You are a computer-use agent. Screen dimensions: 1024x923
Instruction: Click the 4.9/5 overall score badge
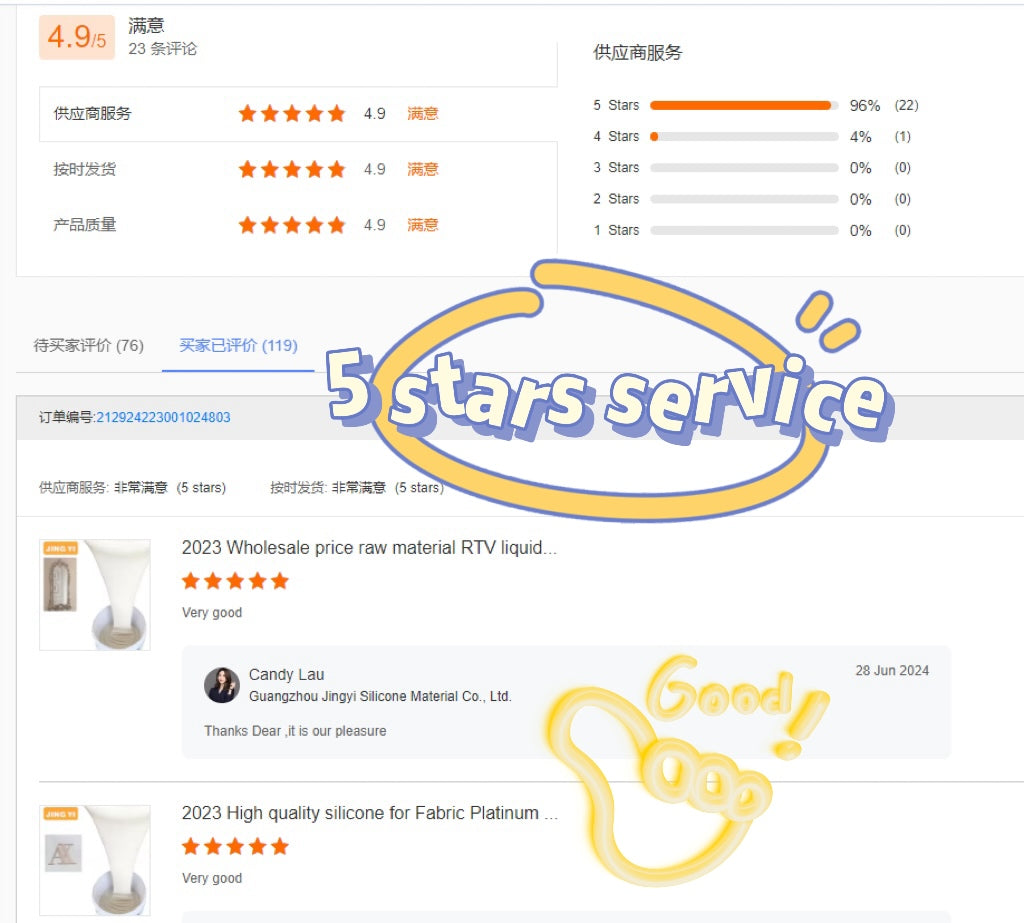pyautogui.click(x=77, y=37)
